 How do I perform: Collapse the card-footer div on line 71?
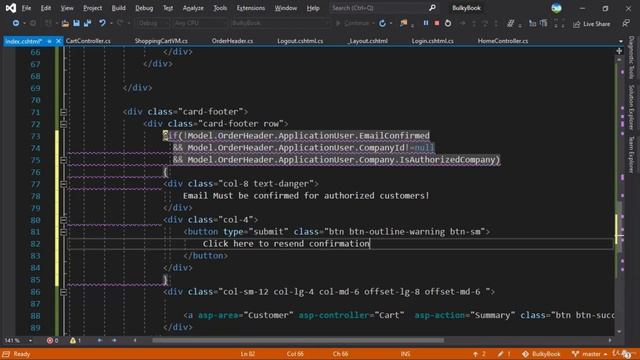point(63,112)
